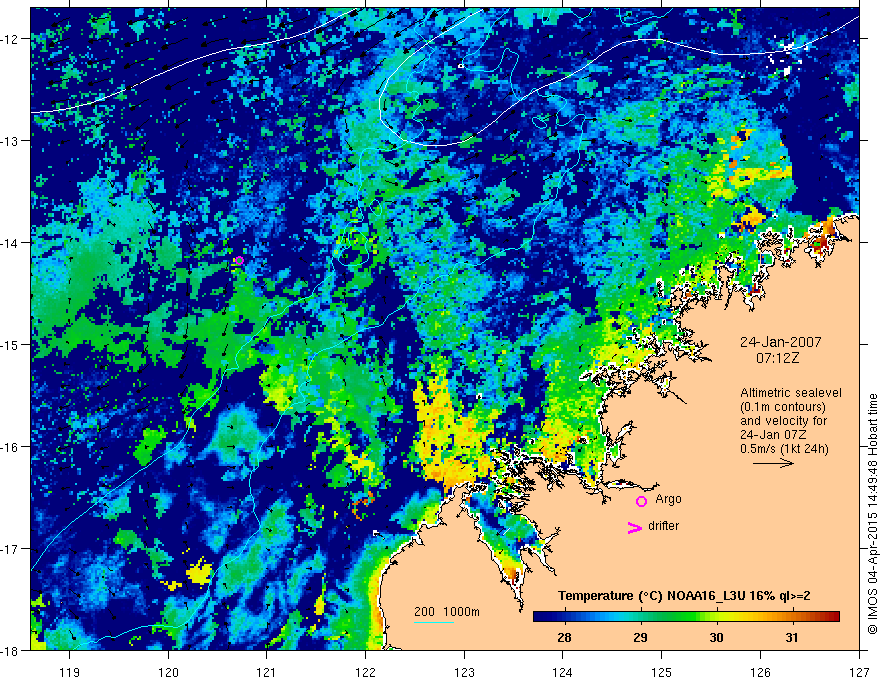Click the magenta drifter arrowhead legend icon
This screenshot has height=680, width=880.
click(x=635, y=528)
